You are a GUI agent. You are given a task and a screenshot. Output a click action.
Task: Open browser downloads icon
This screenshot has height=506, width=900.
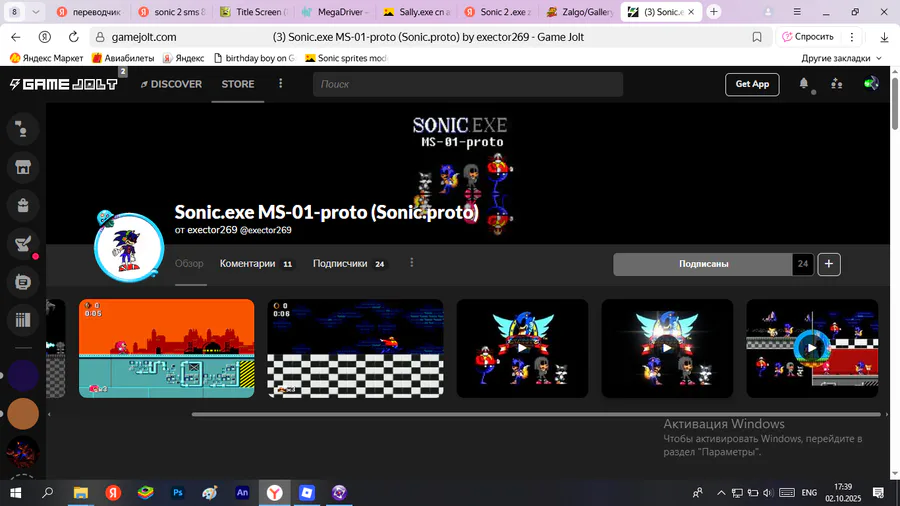(884, 37)
